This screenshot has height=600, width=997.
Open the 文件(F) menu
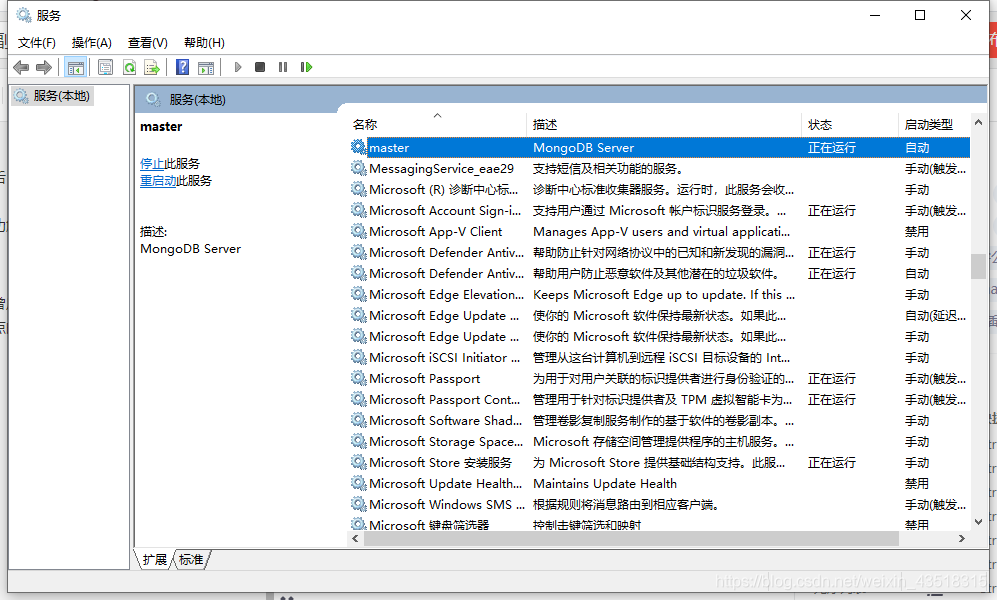click(36, 43)
